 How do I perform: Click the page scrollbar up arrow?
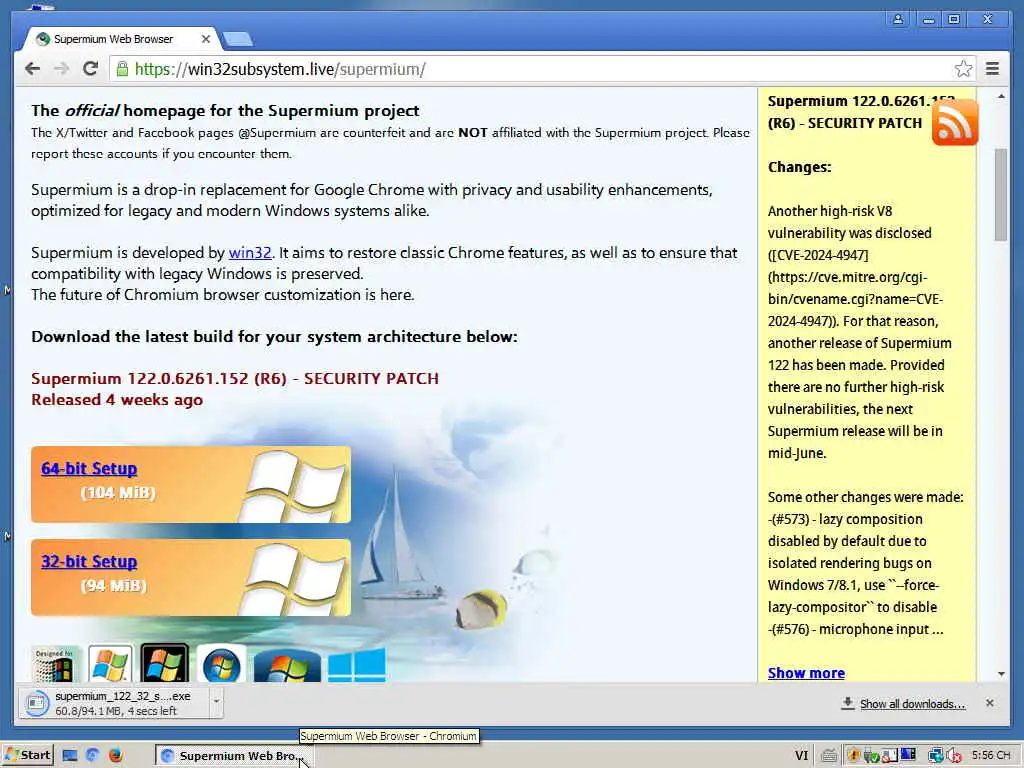[1001, 97]
